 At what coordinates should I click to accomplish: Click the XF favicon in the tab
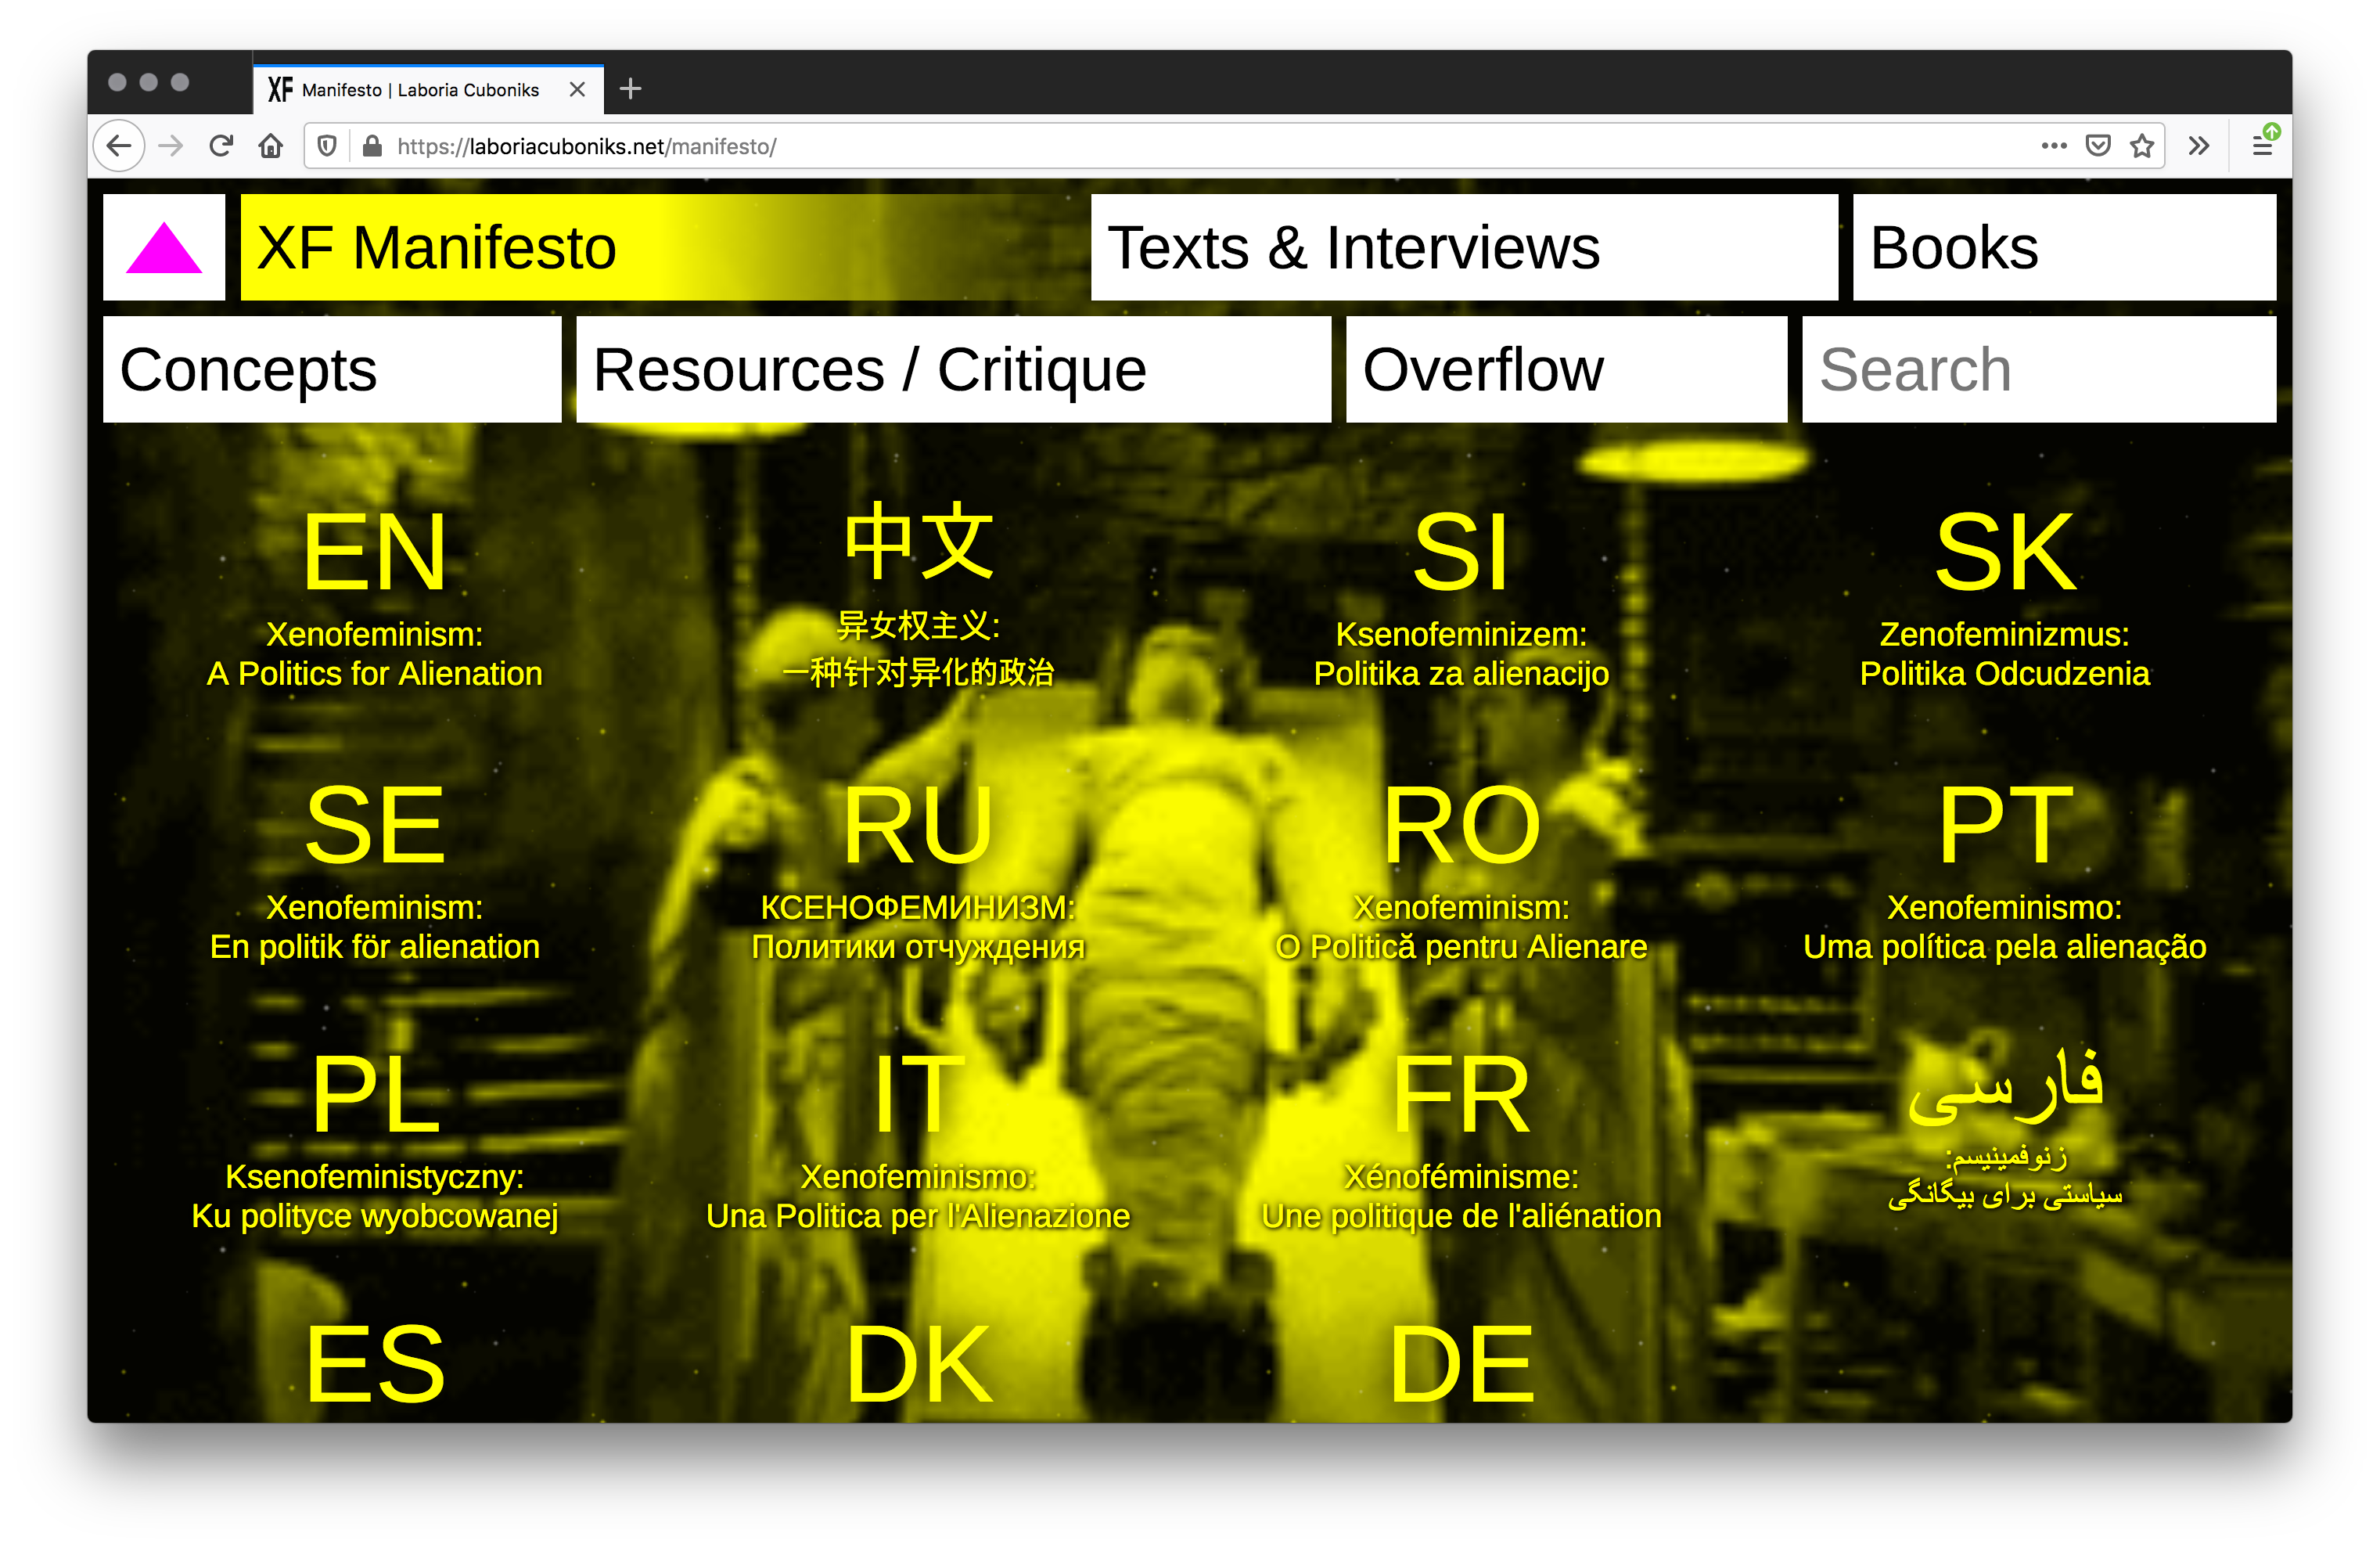click(280, 89)
